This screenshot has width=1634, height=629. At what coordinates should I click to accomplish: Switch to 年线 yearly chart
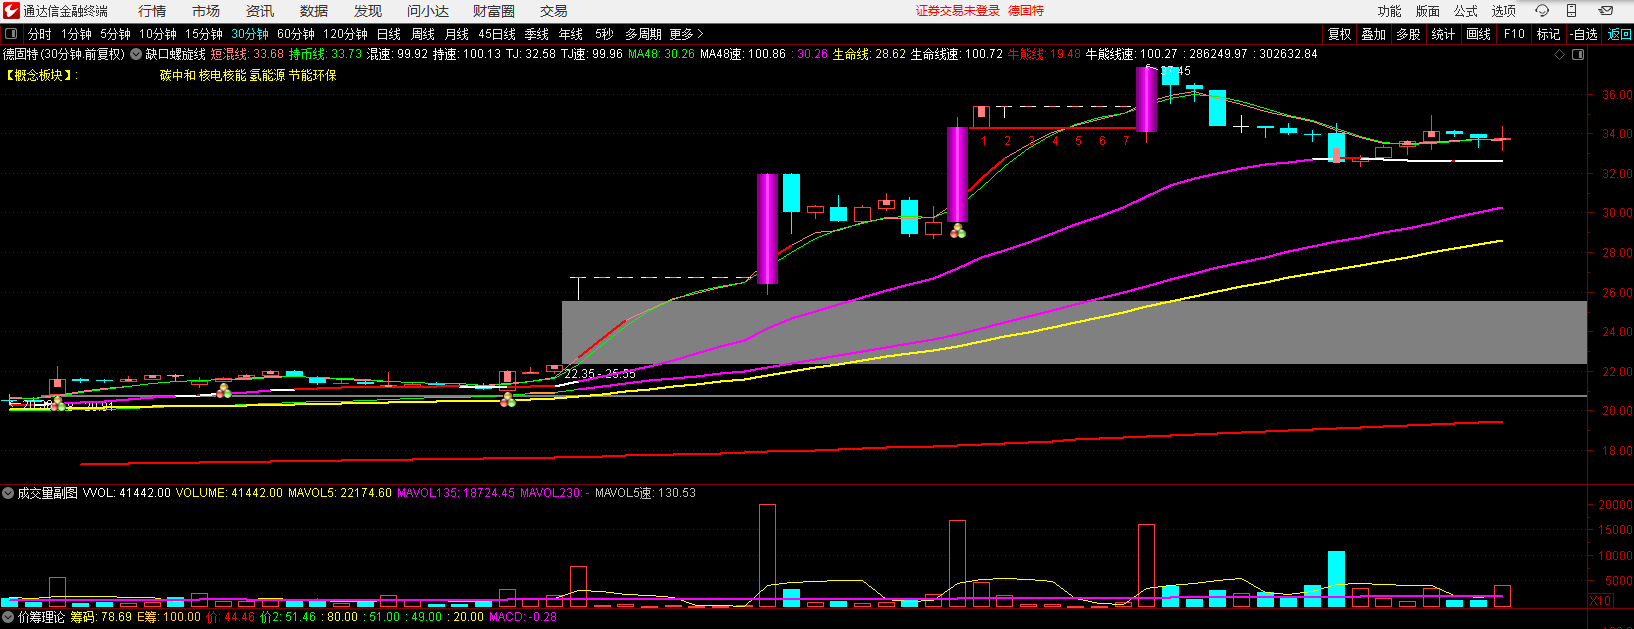click(571, 34)
